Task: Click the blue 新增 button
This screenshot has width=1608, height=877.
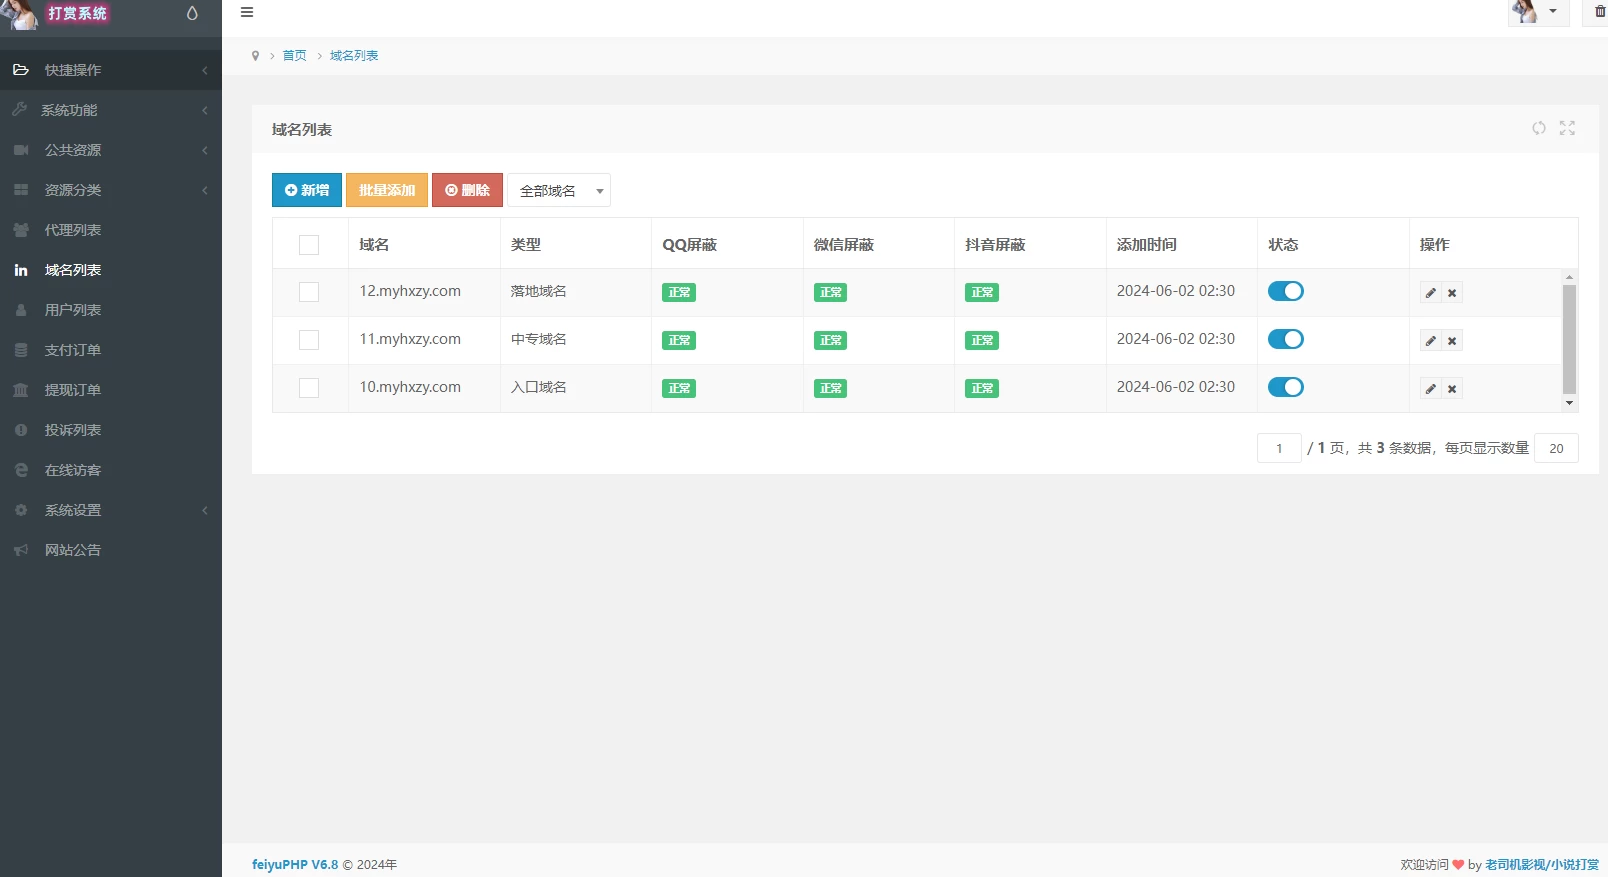Action: point(307,190)
